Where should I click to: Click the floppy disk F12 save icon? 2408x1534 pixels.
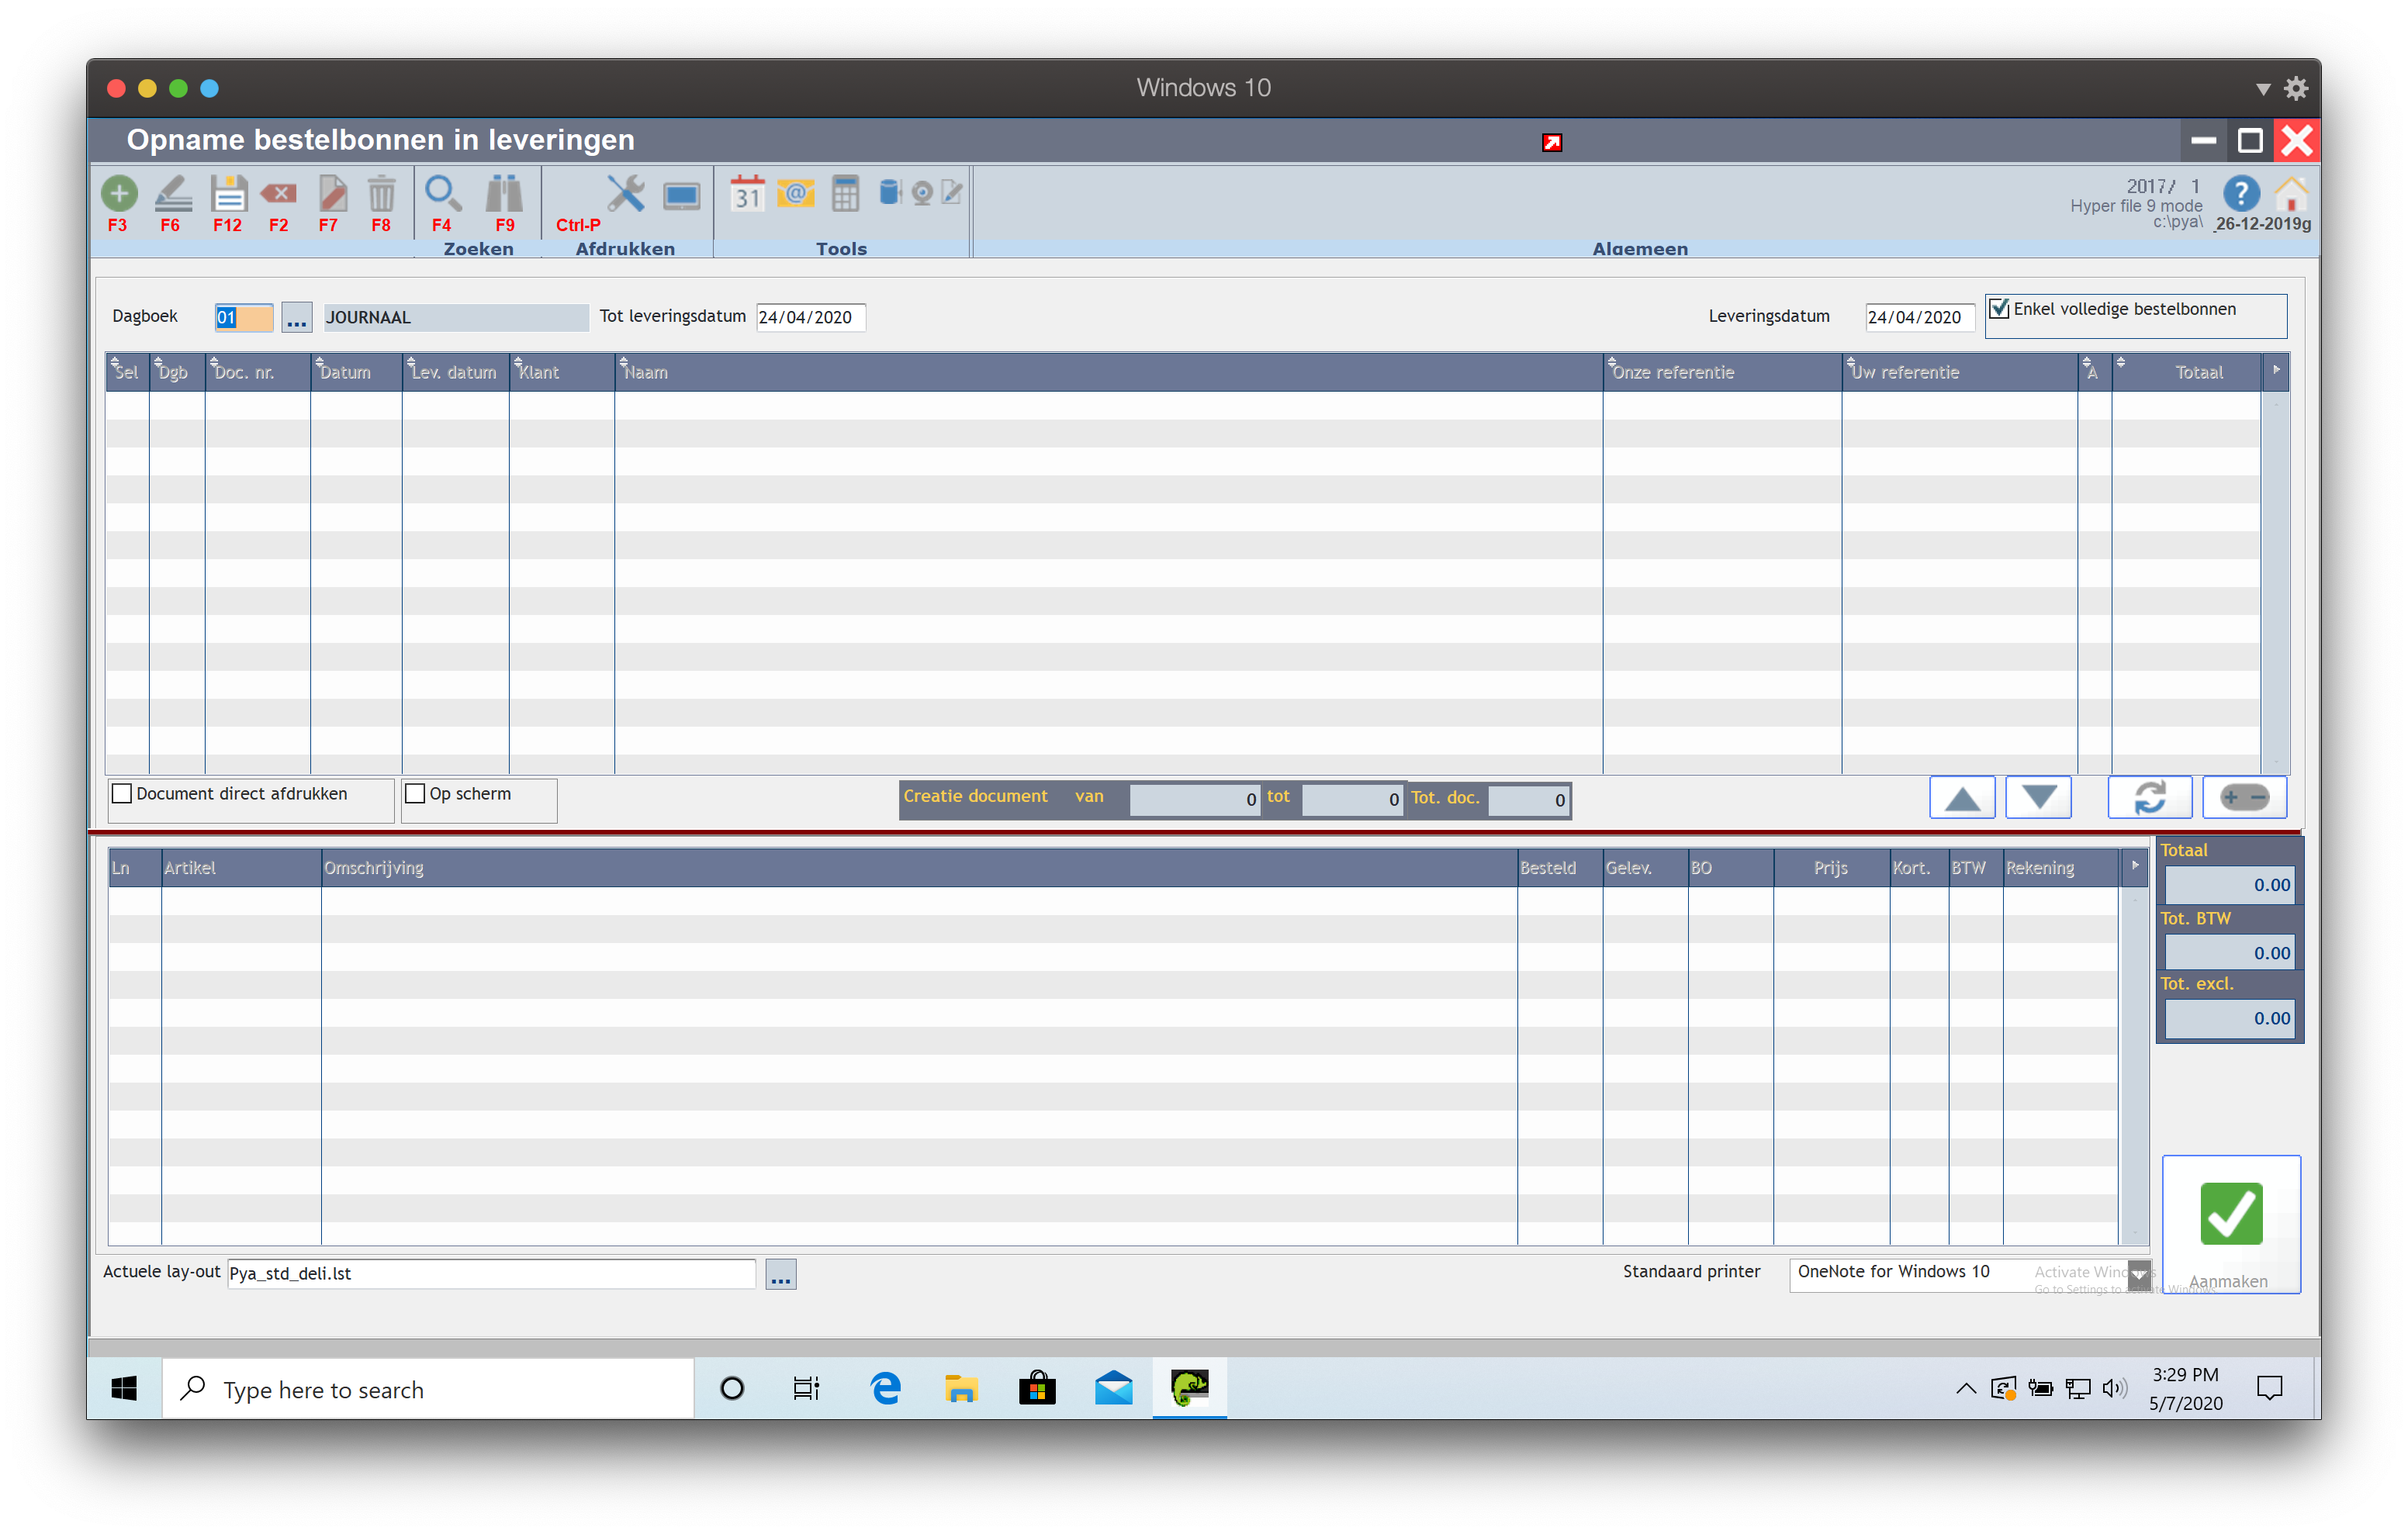228,193
